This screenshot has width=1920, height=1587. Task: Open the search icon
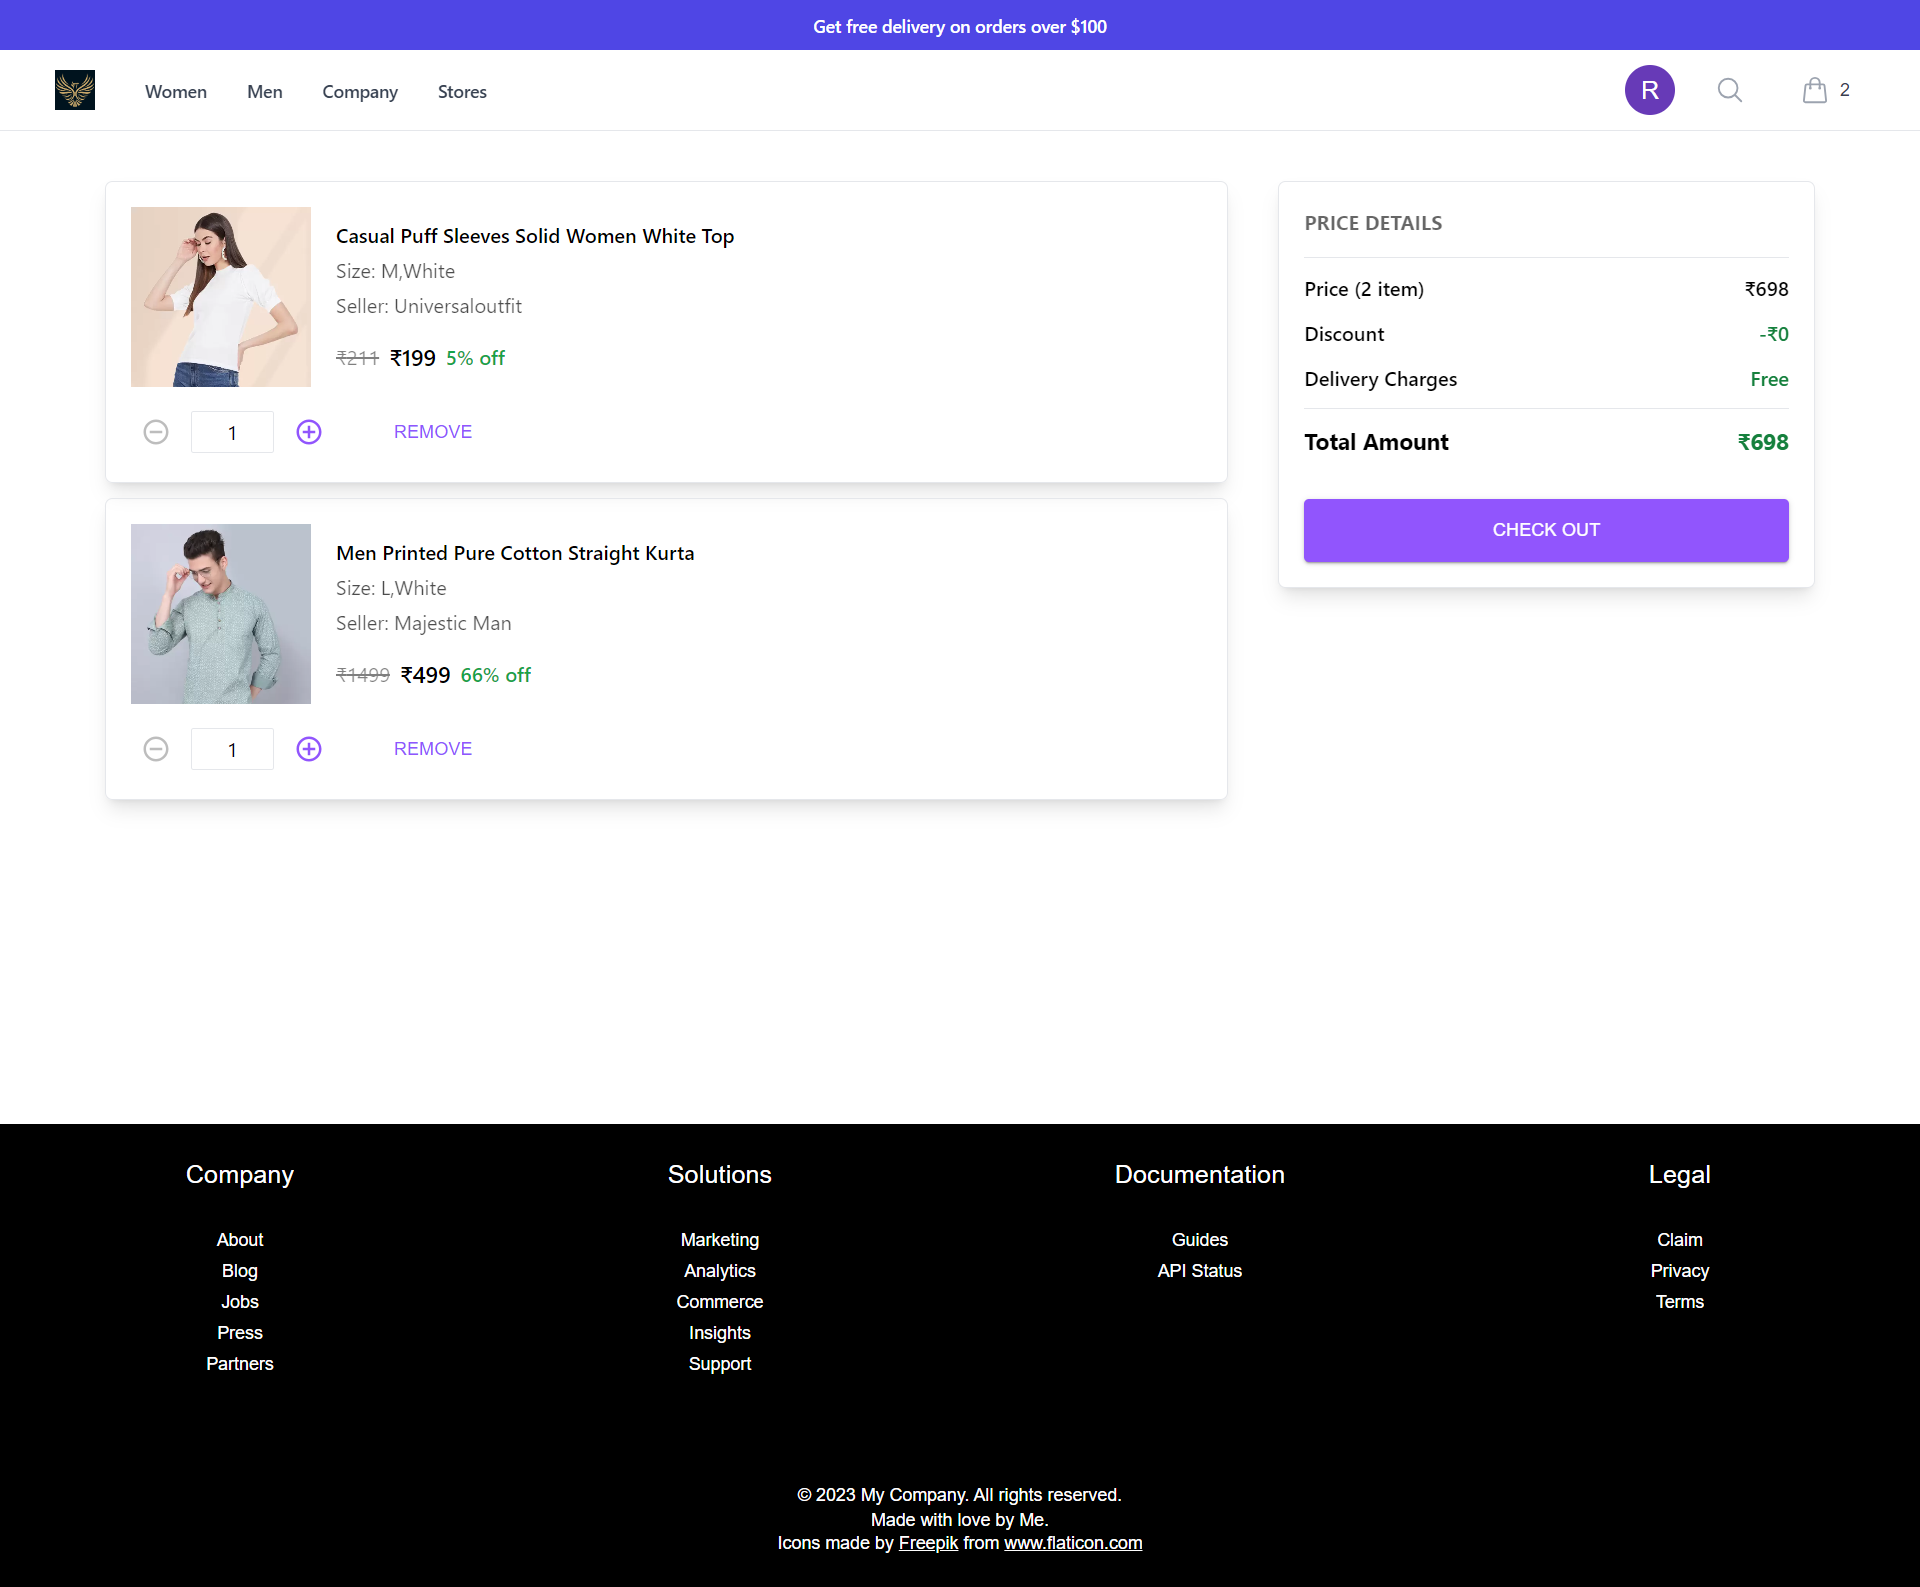click(1730, 90)
